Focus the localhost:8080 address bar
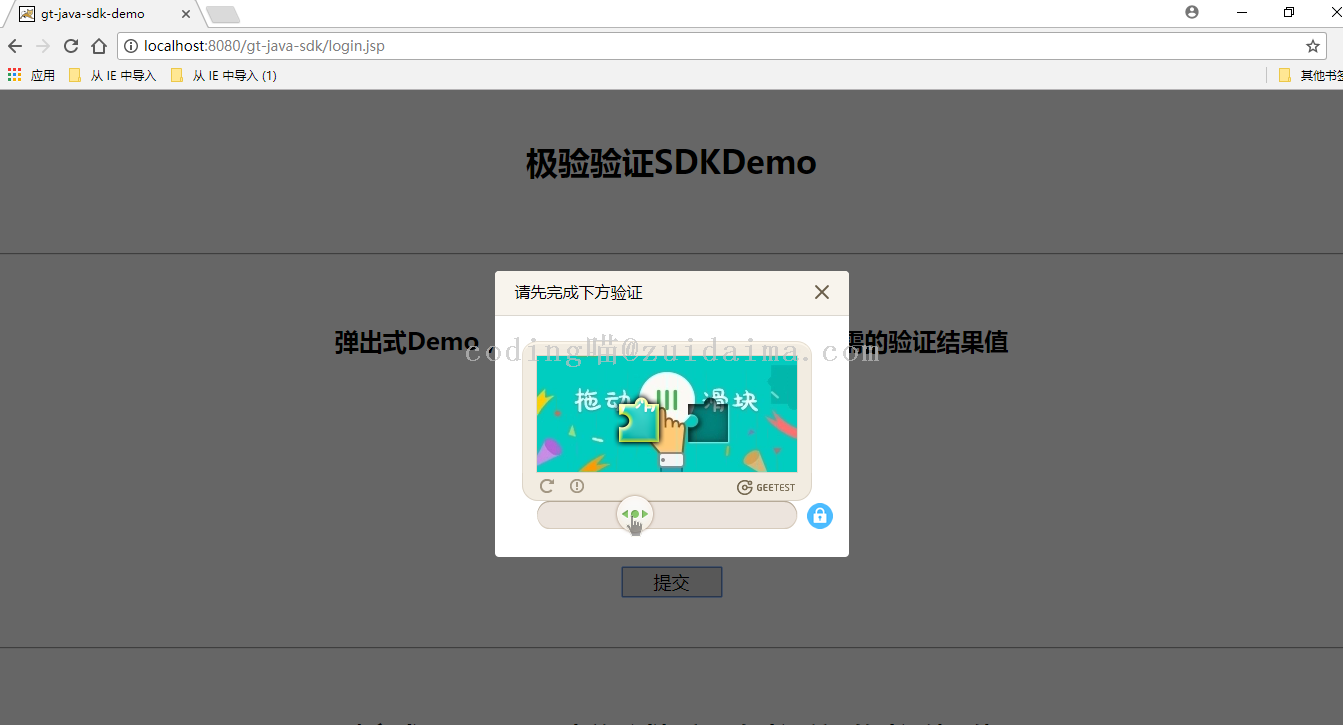The image size is (1343, 725). pyautogui.click(x=722, y=46)
